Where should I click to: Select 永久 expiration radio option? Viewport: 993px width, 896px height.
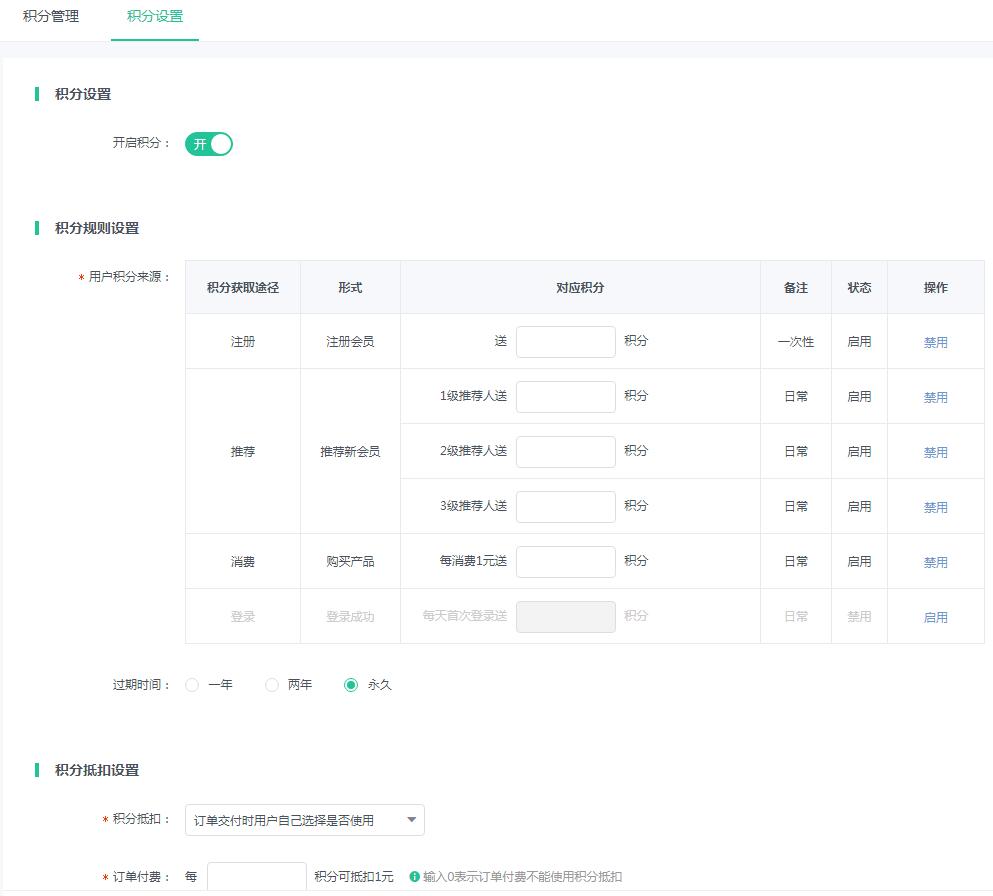[351, 685]
